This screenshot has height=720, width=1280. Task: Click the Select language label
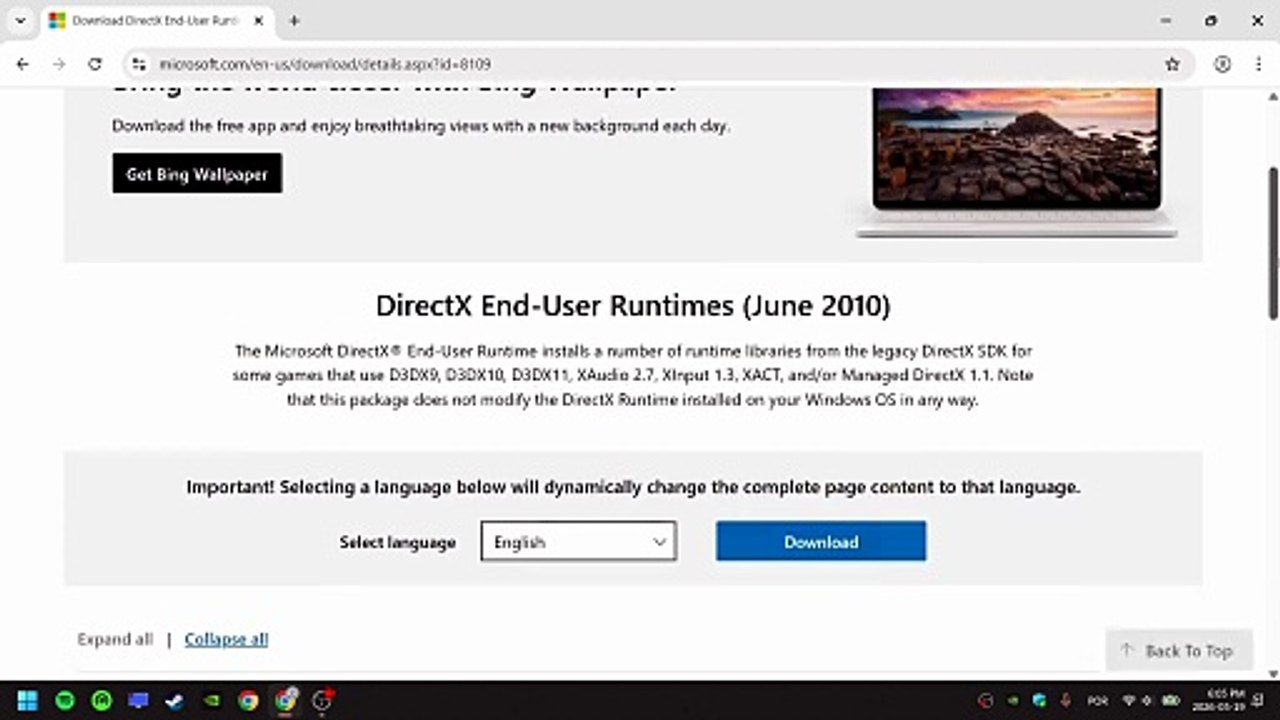(397, 542)
